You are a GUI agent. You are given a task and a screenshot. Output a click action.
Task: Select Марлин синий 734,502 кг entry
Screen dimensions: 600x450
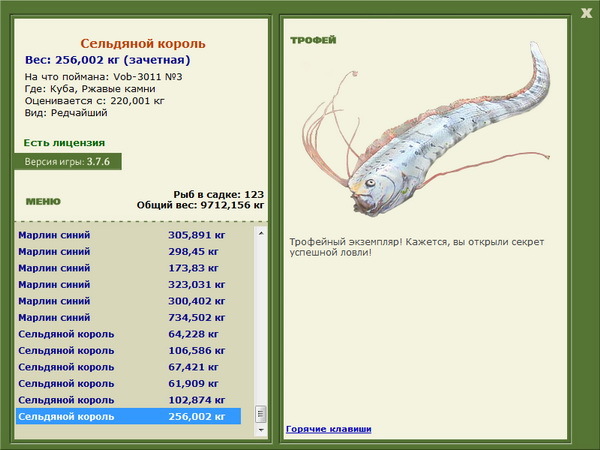tap(129, 317)
